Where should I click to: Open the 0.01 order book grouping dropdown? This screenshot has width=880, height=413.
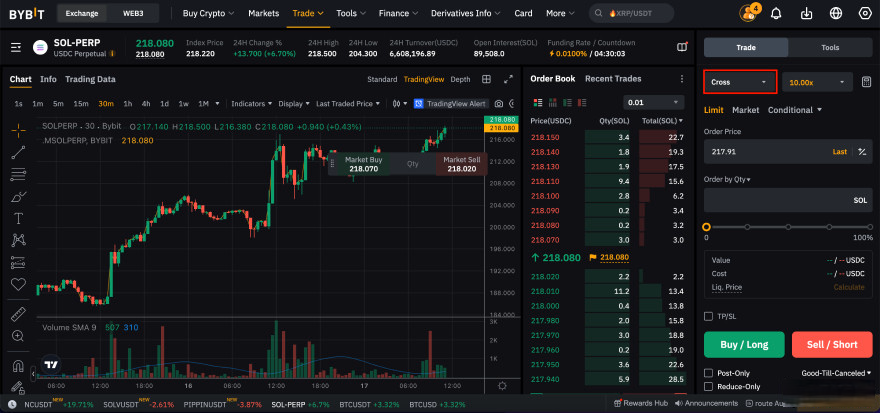click(654, 103)
